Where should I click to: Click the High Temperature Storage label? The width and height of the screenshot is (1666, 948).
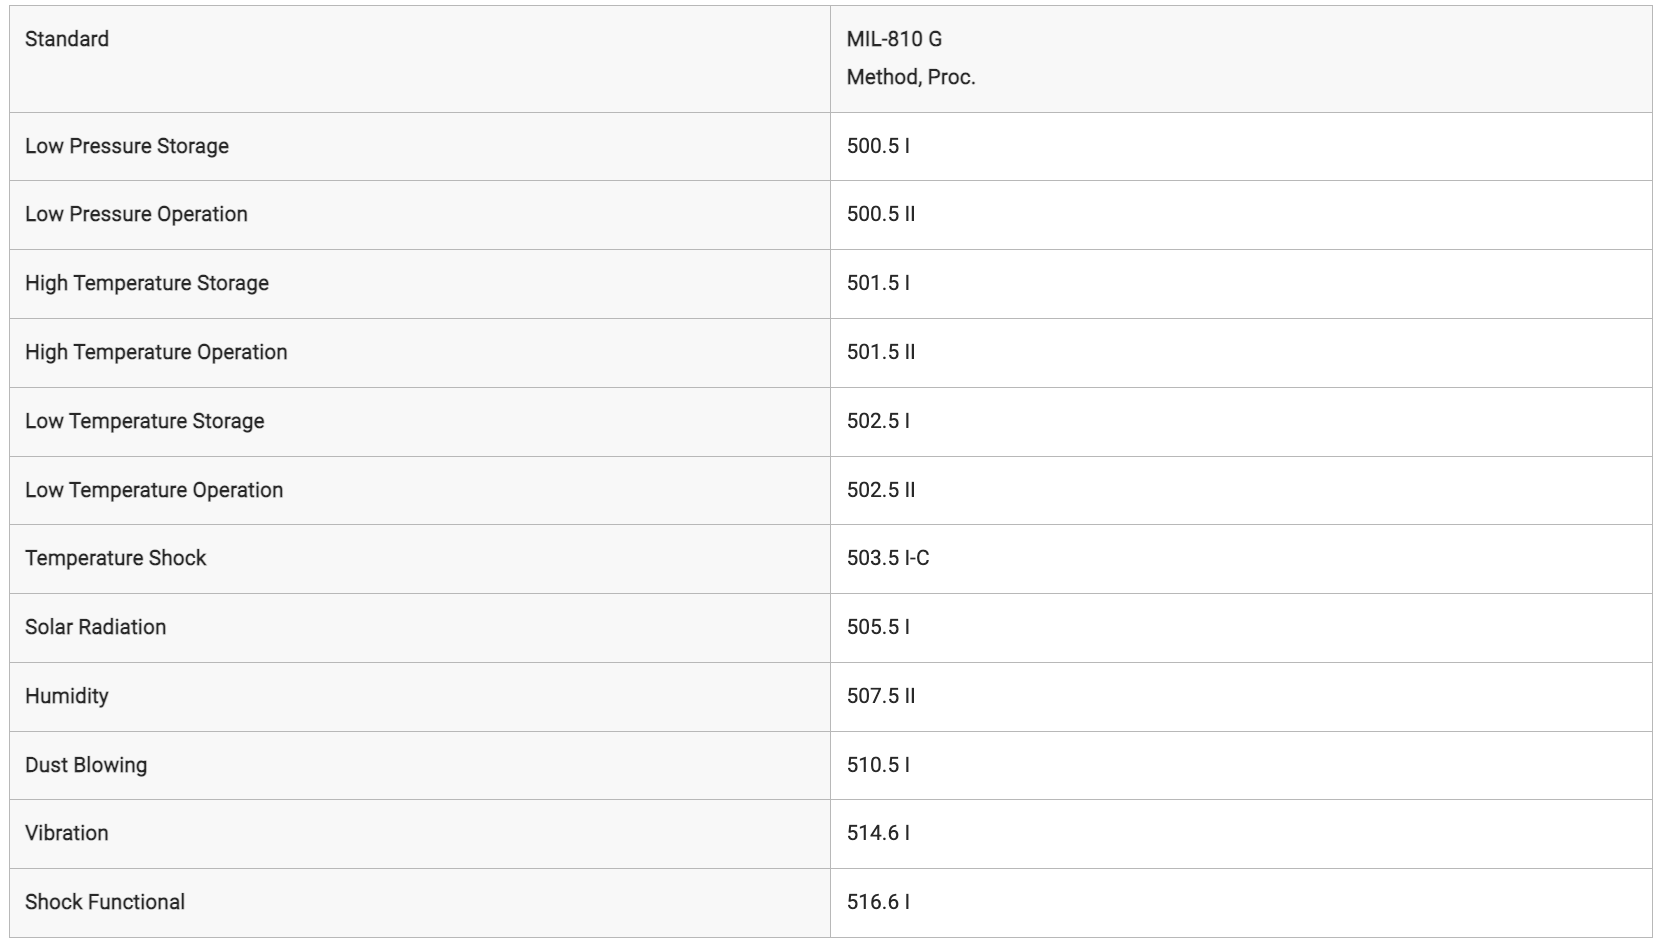(147, 283)
